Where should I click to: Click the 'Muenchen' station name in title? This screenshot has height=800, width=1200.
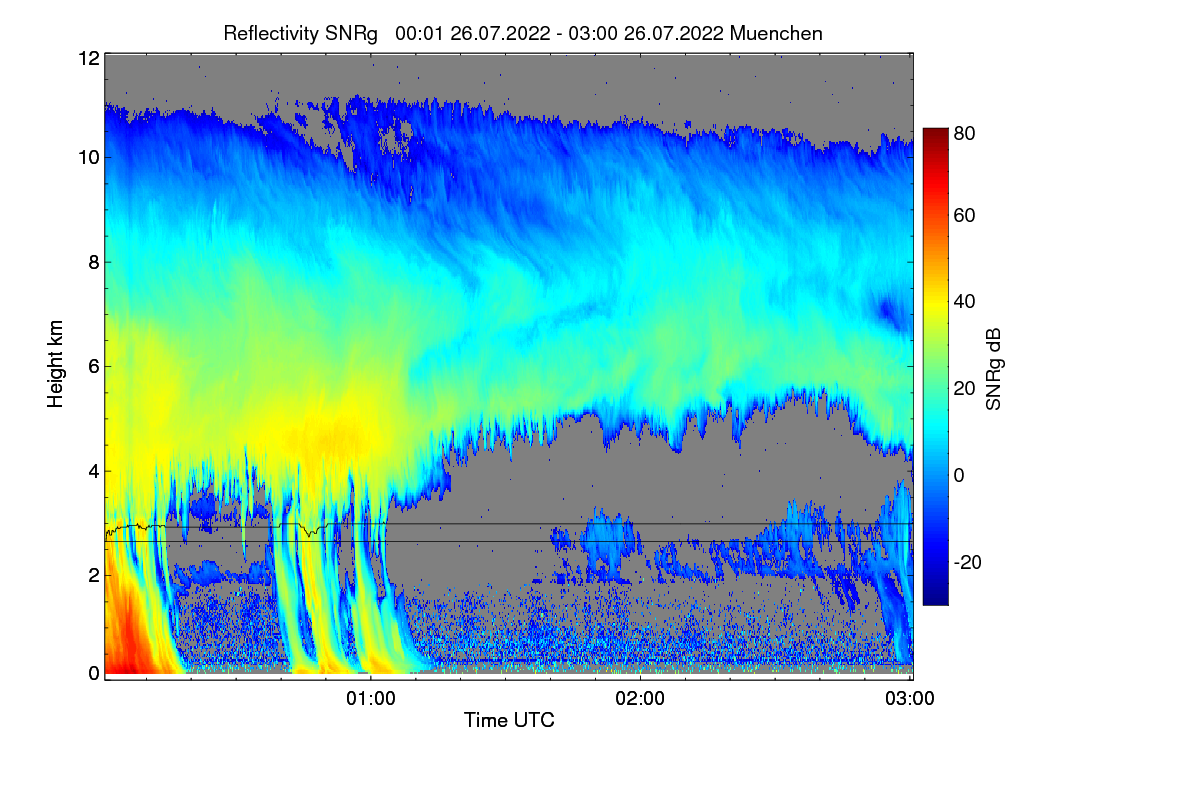776,33
